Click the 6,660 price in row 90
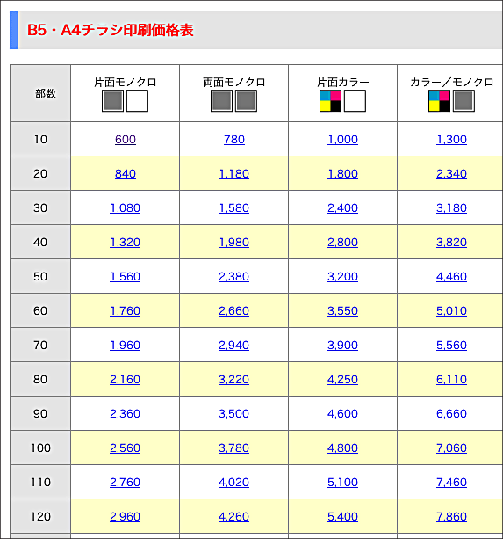Screen dimensions: 503x539 click(x=451, y=414)
